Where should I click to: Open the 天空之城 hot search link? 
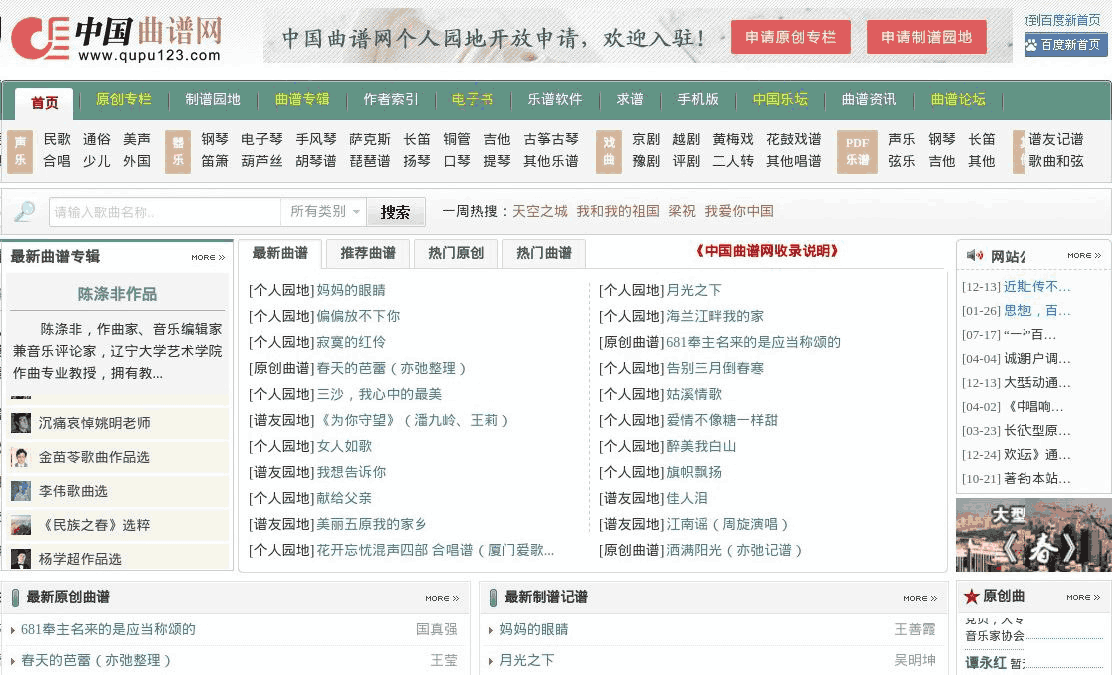(x=539, y=211)
